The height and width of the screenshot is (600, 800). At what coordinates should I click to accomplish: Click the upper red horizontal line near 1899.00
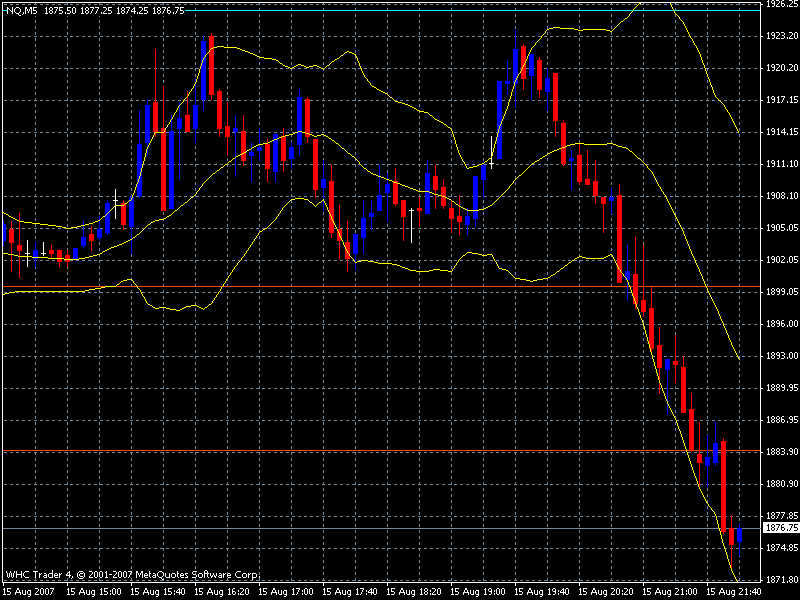click(x=400, y=287)
